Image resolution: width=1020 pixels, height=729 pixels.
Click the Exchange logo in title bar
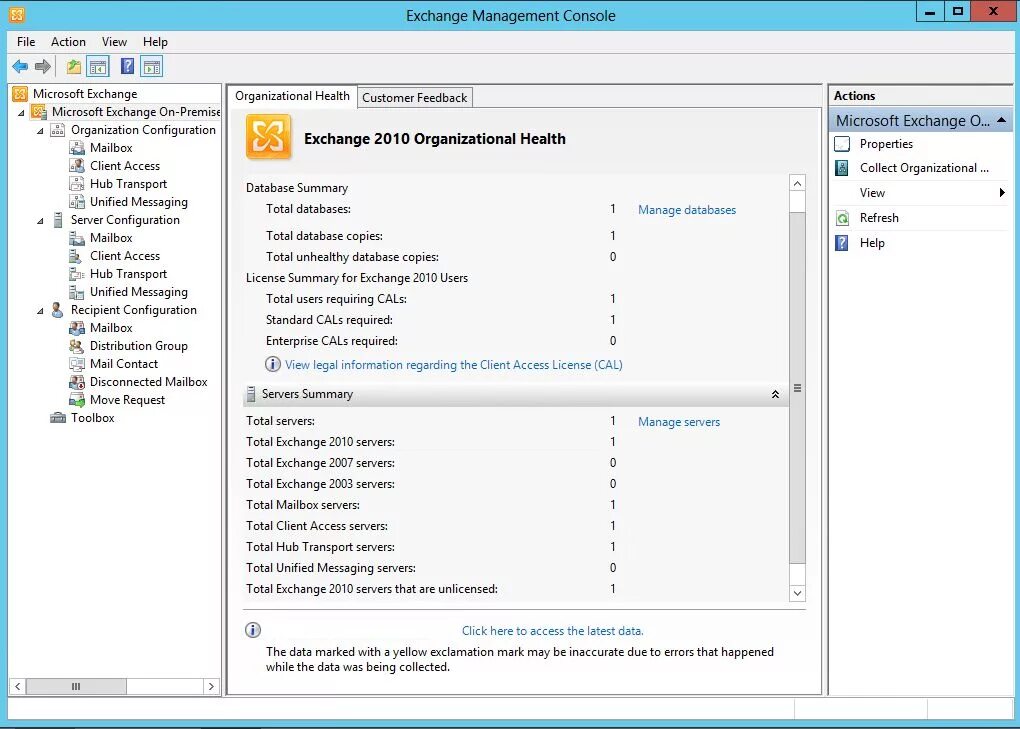point(18,14)
